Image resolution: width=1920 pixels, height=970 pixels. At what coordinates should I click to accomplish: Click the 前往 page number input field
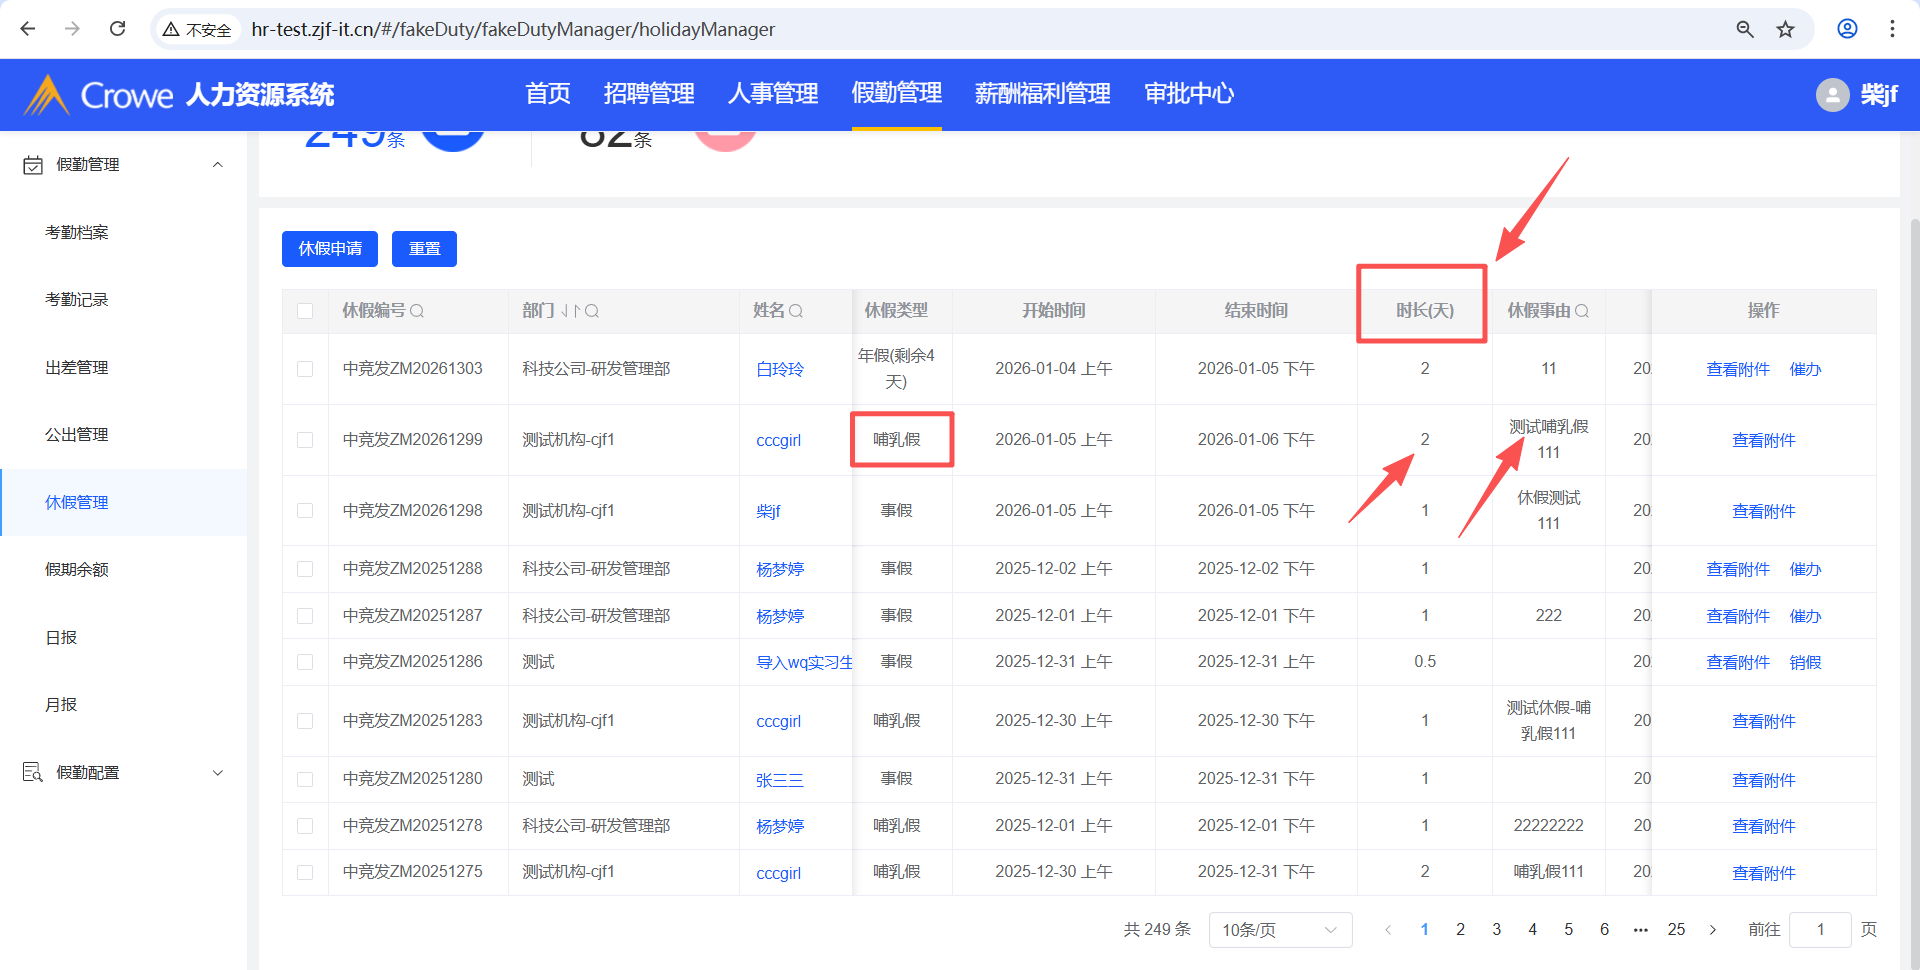1819,930
